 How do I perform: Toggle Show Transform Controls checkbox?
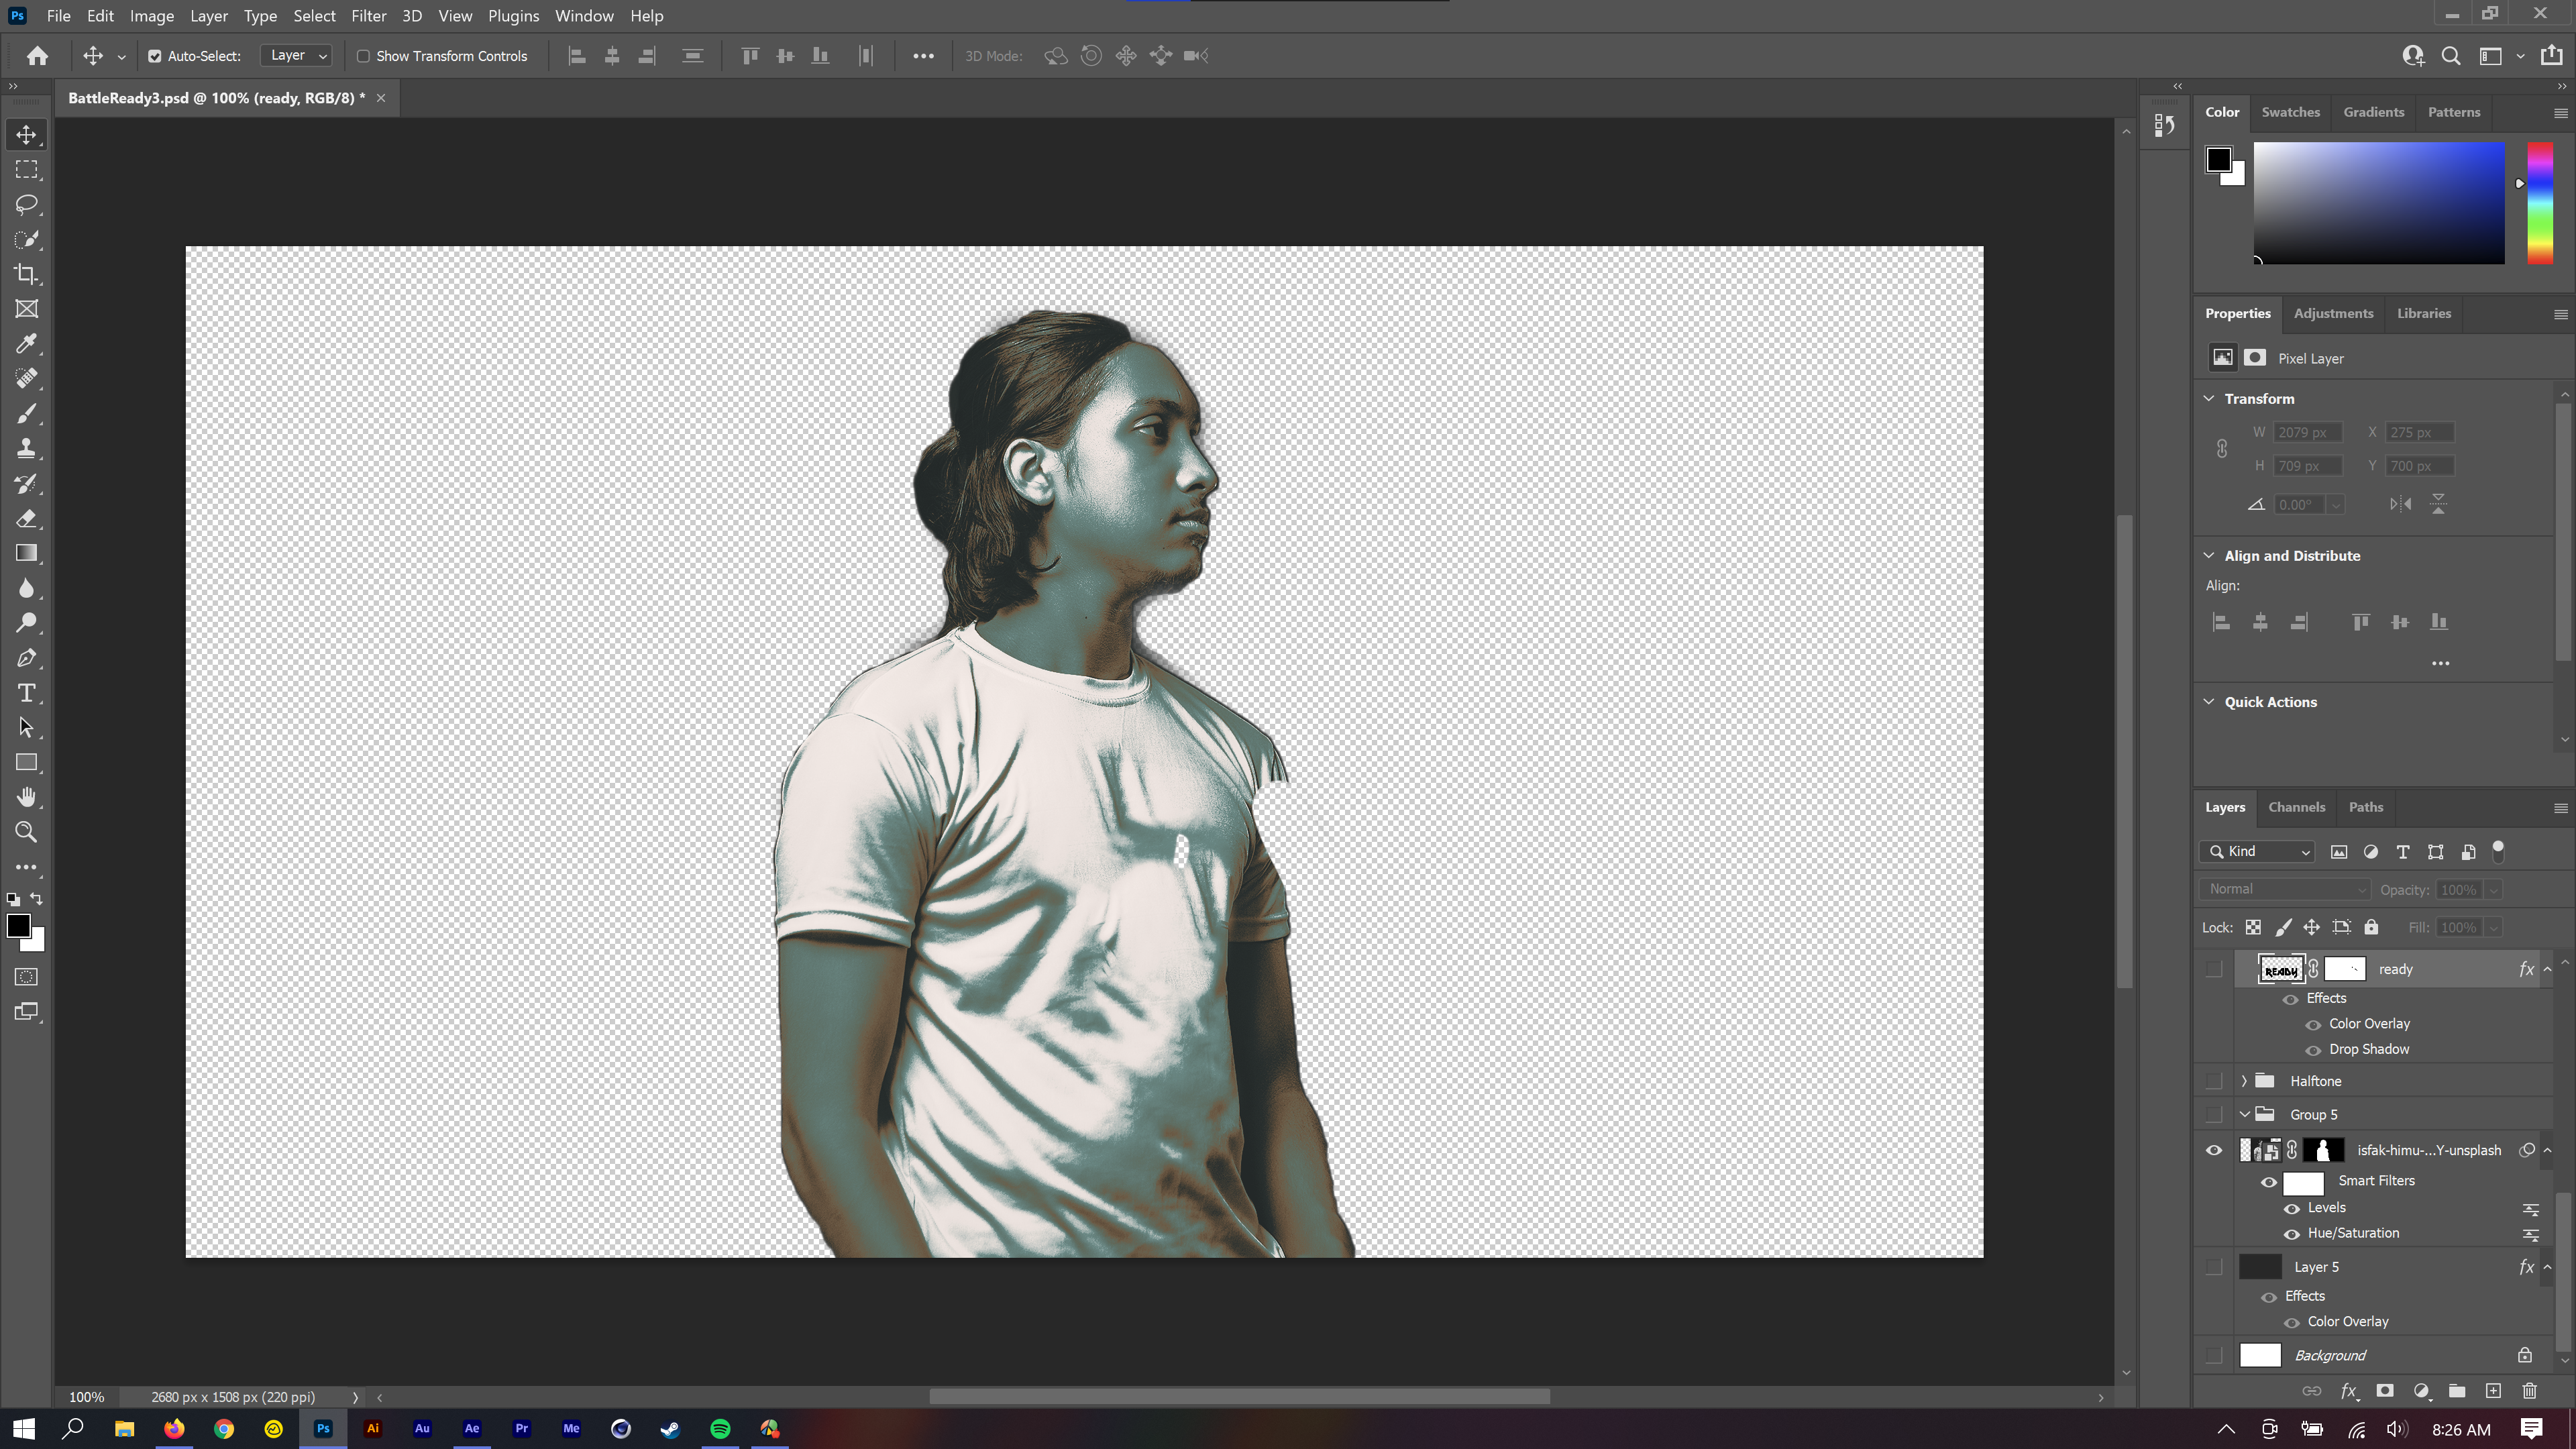pyautogui.click(x=363, y=56)
